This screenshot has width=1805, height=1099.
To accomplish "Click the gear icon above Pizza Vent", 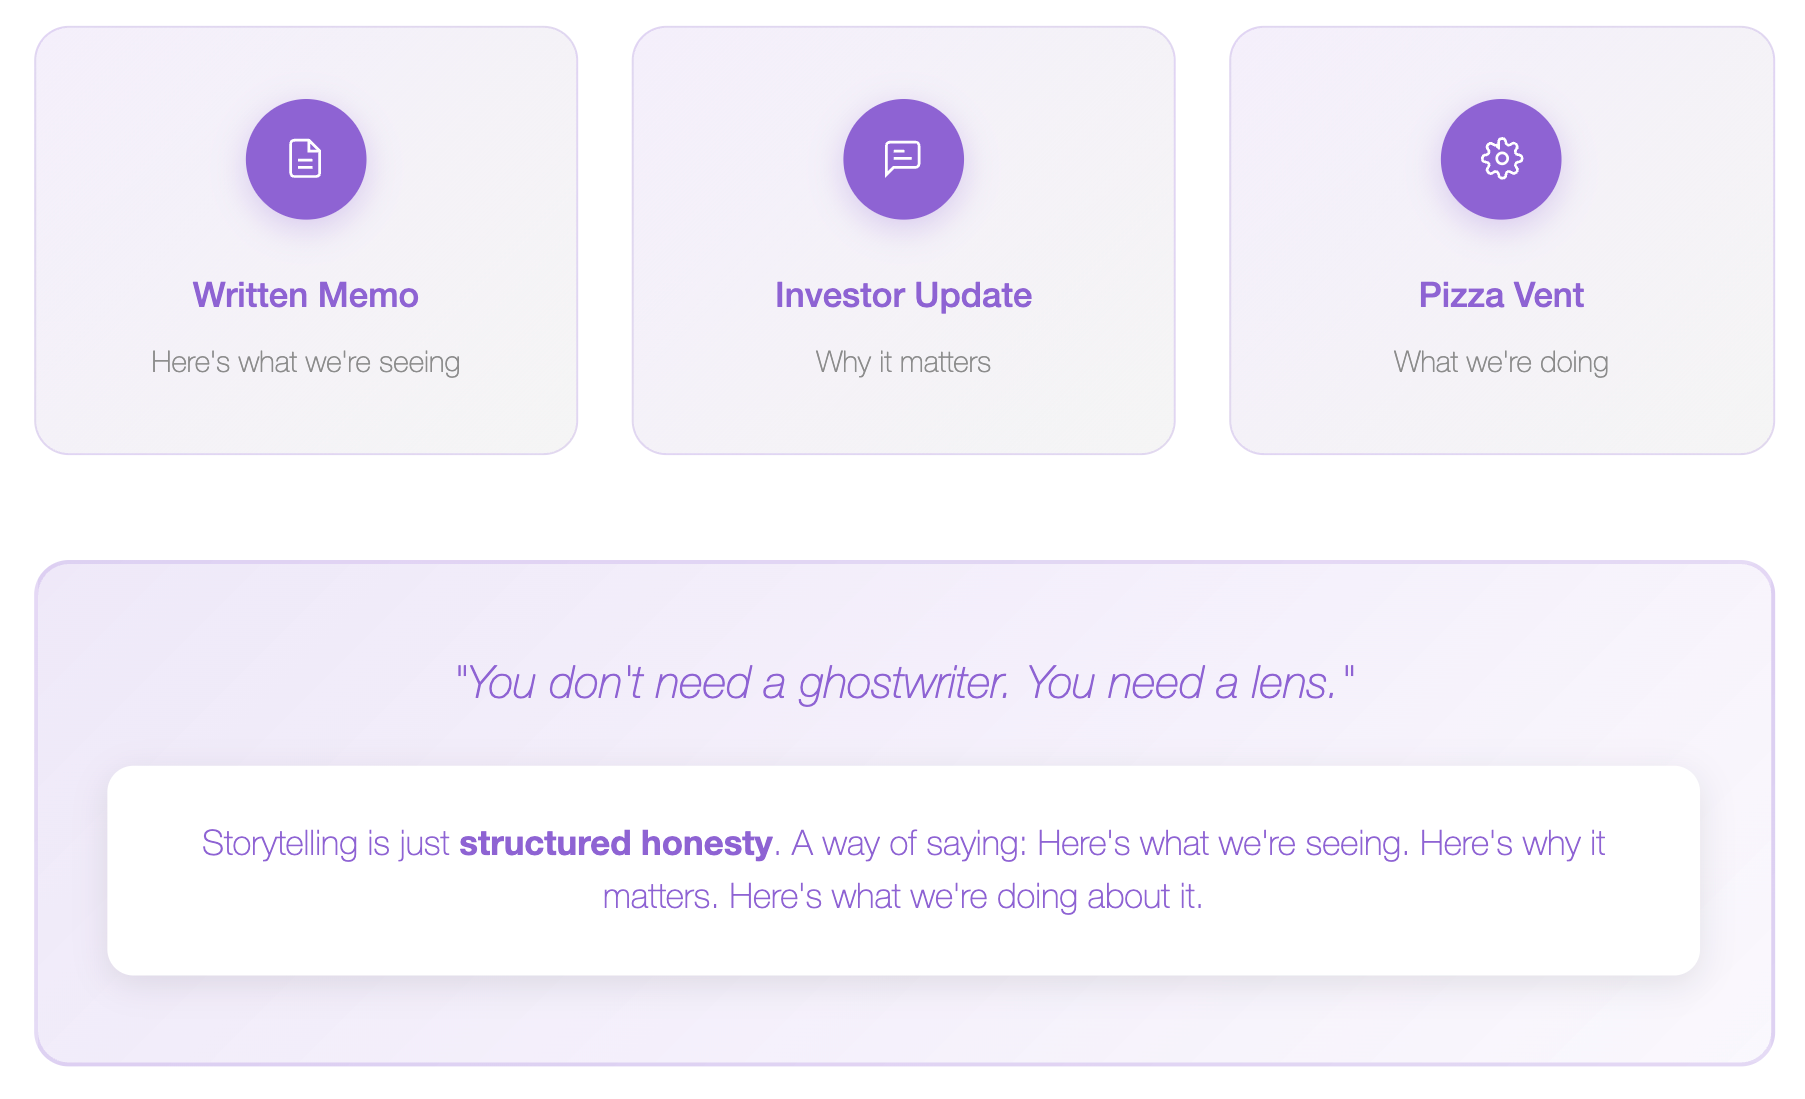I will pos(1501,159).
